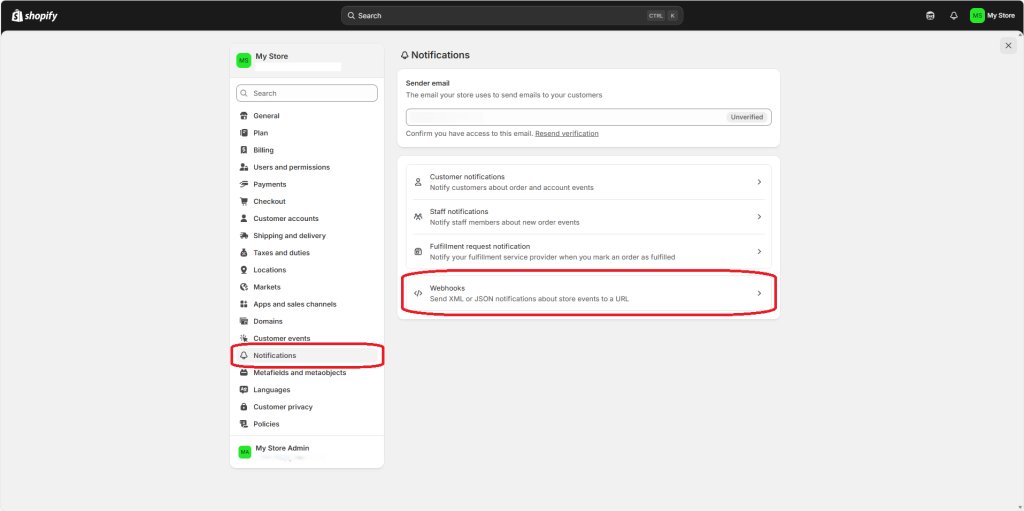This screenshot has height=511, width=1024.
Task: Click the MS avatar in the top bar
Action: tap(977, 16)
